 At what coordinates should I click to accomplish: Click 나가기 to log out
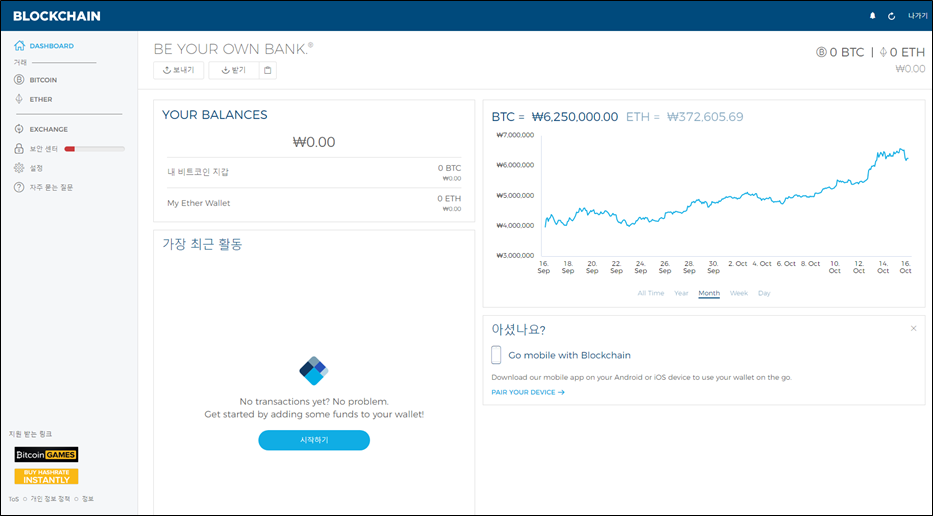click(x=917, y=16)
